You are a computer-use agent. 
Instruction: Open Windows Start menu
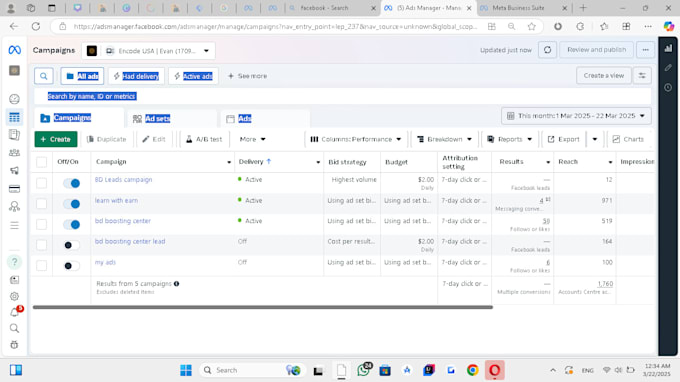pyautogui.click(x=186, y=370)
